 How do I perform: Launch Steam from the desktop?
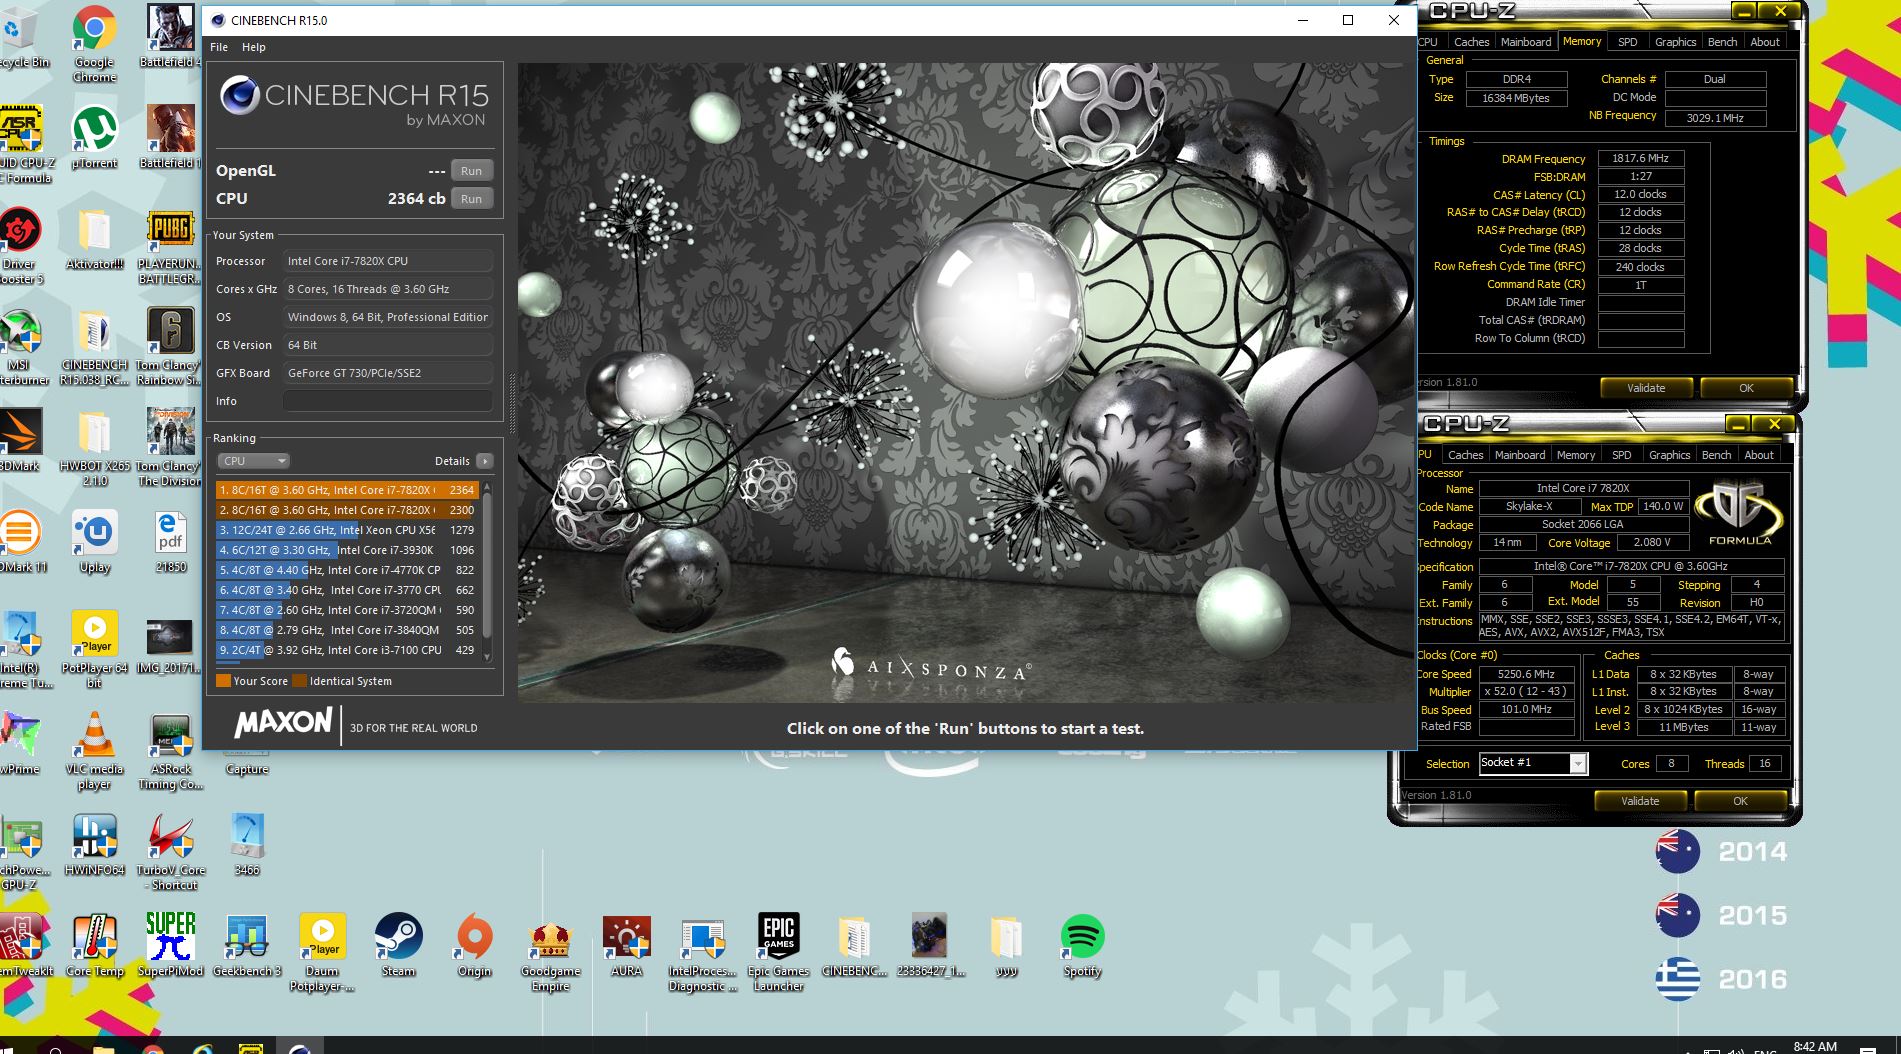pos(398,945)
